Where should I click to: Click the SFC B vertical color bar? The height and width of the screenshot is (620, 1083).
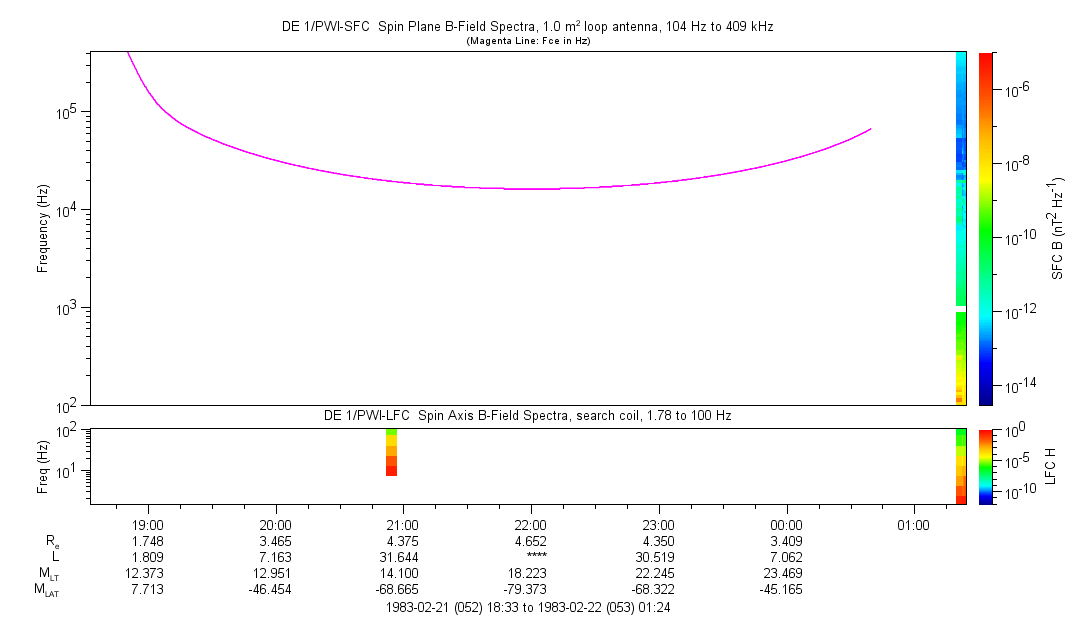(x=984, y=228)
